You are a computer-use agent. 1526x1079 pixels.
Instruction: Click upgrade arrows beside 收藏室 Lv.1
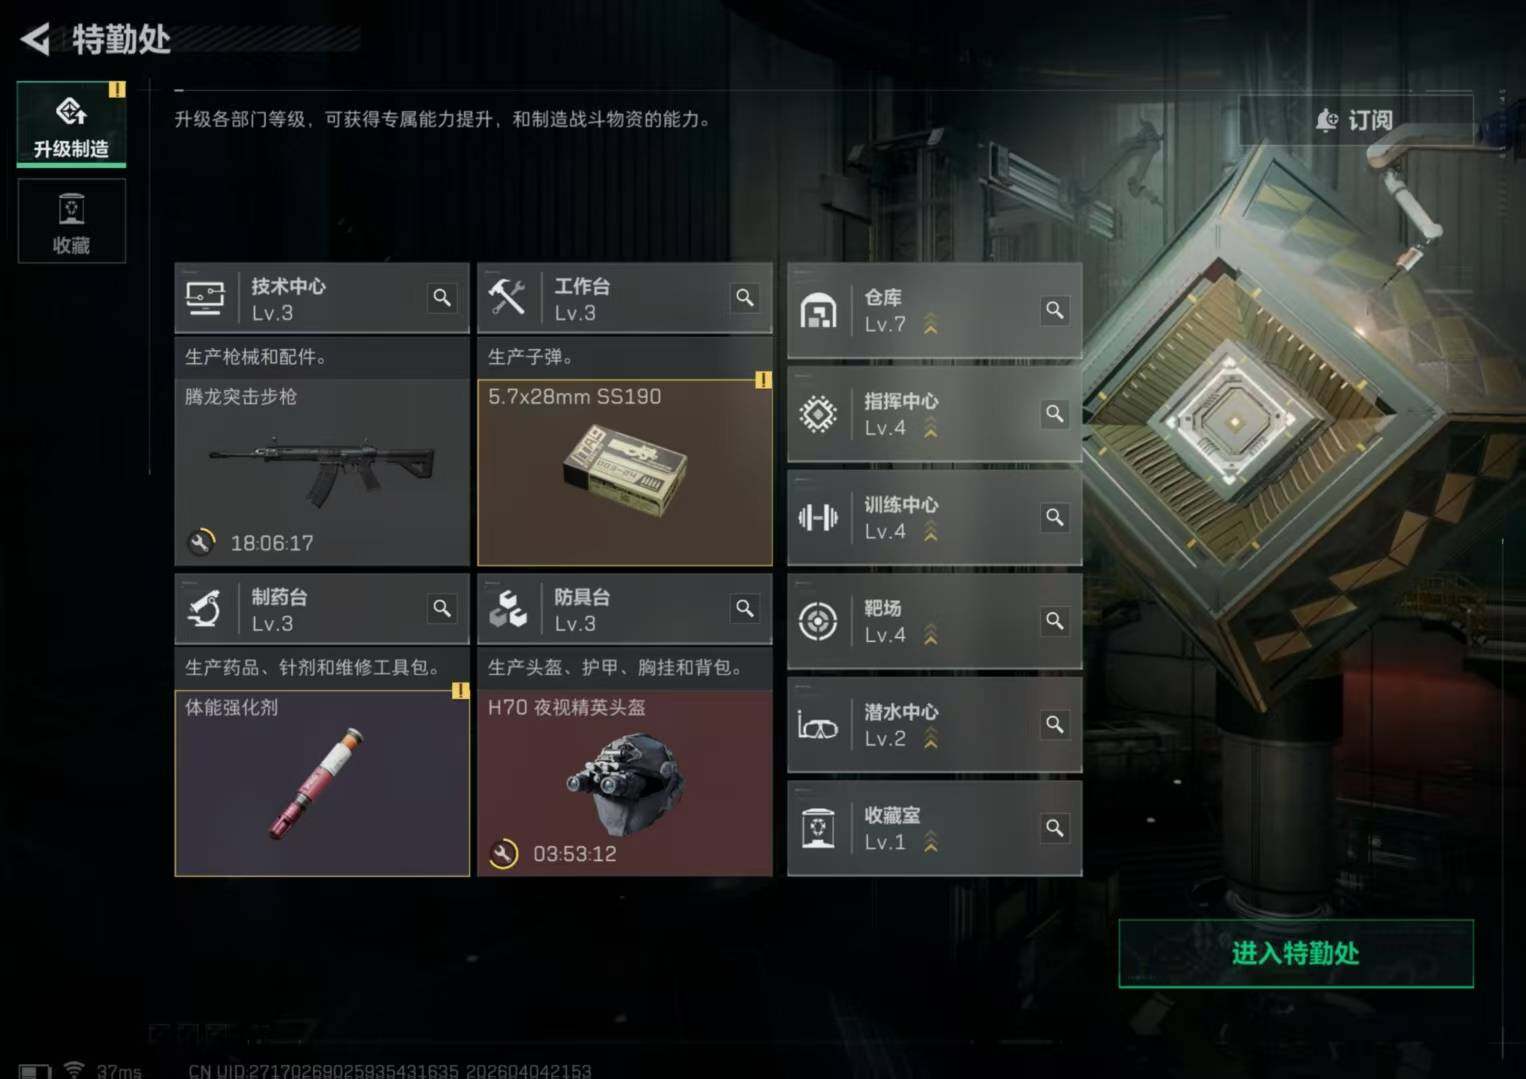pos(931,842)
